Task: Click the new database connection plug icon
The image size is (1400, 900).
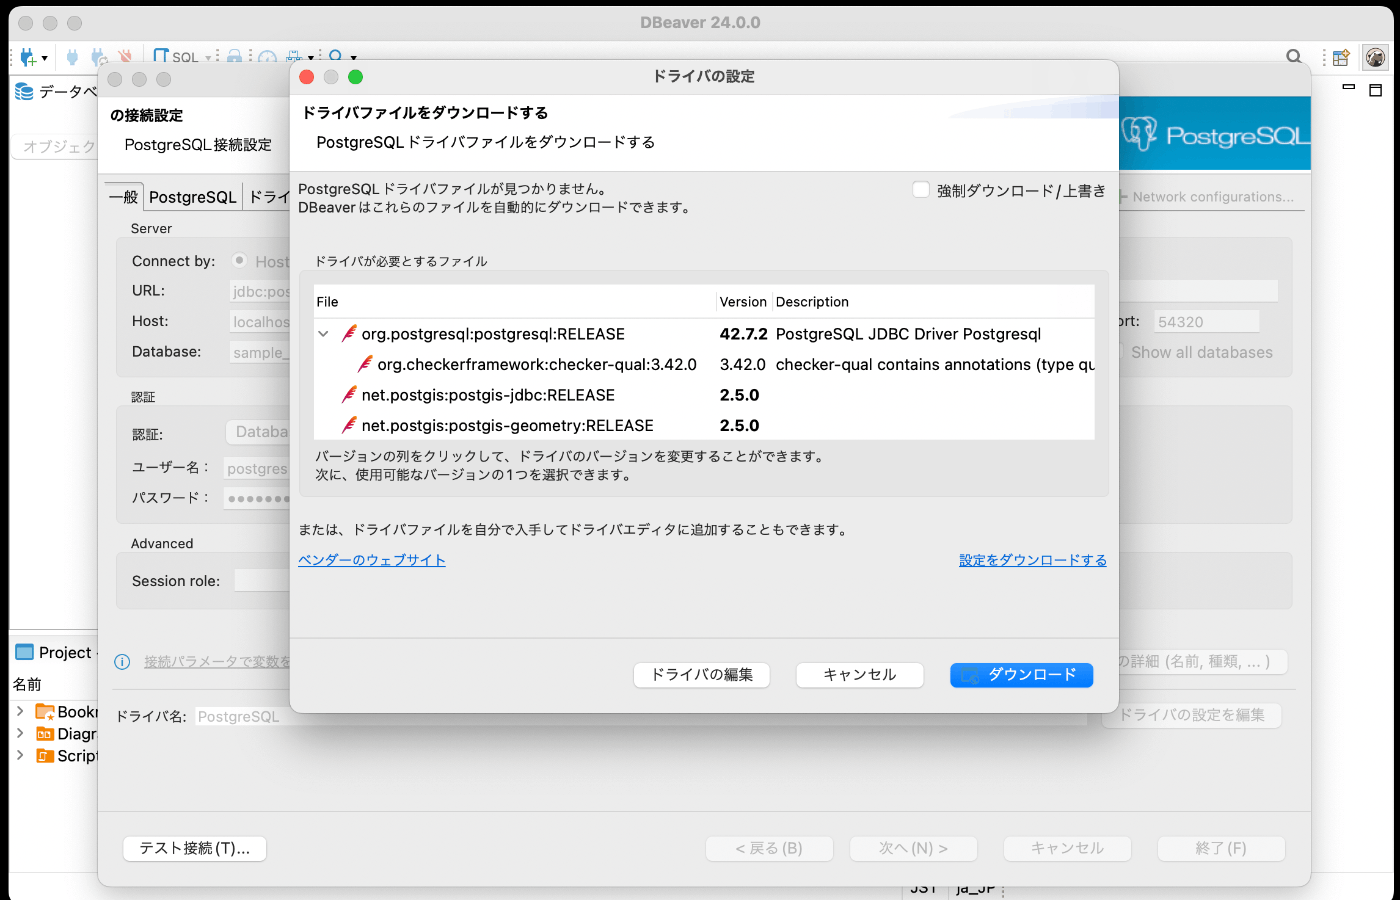Action: [x=28, y=57]
